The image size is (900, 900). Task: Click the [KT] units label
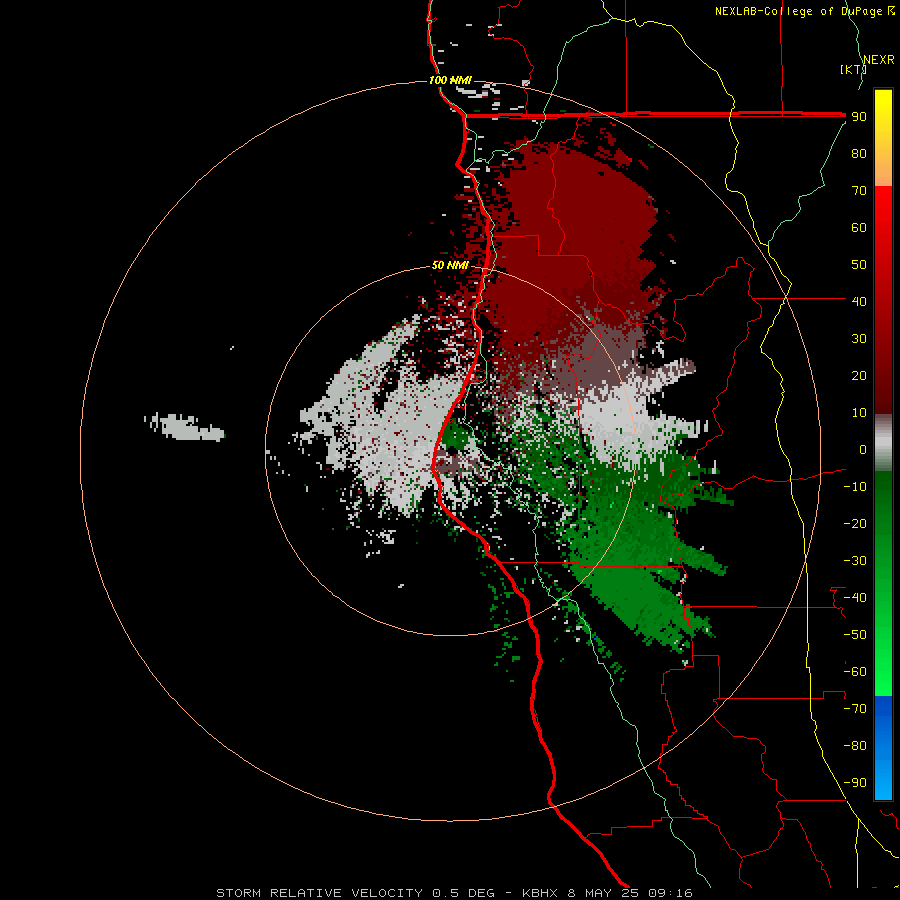(x=854, y=69)
